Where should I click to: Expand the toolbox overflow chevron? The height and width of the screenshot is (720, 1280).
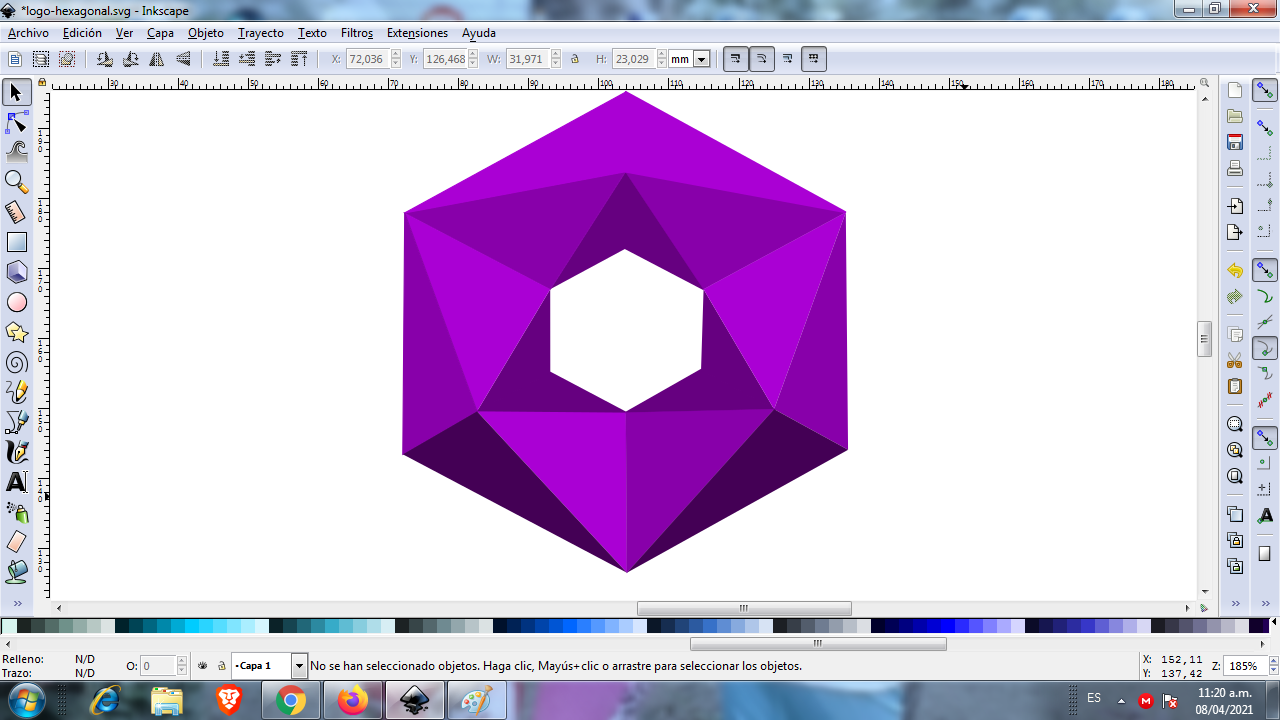pos(17,603)
